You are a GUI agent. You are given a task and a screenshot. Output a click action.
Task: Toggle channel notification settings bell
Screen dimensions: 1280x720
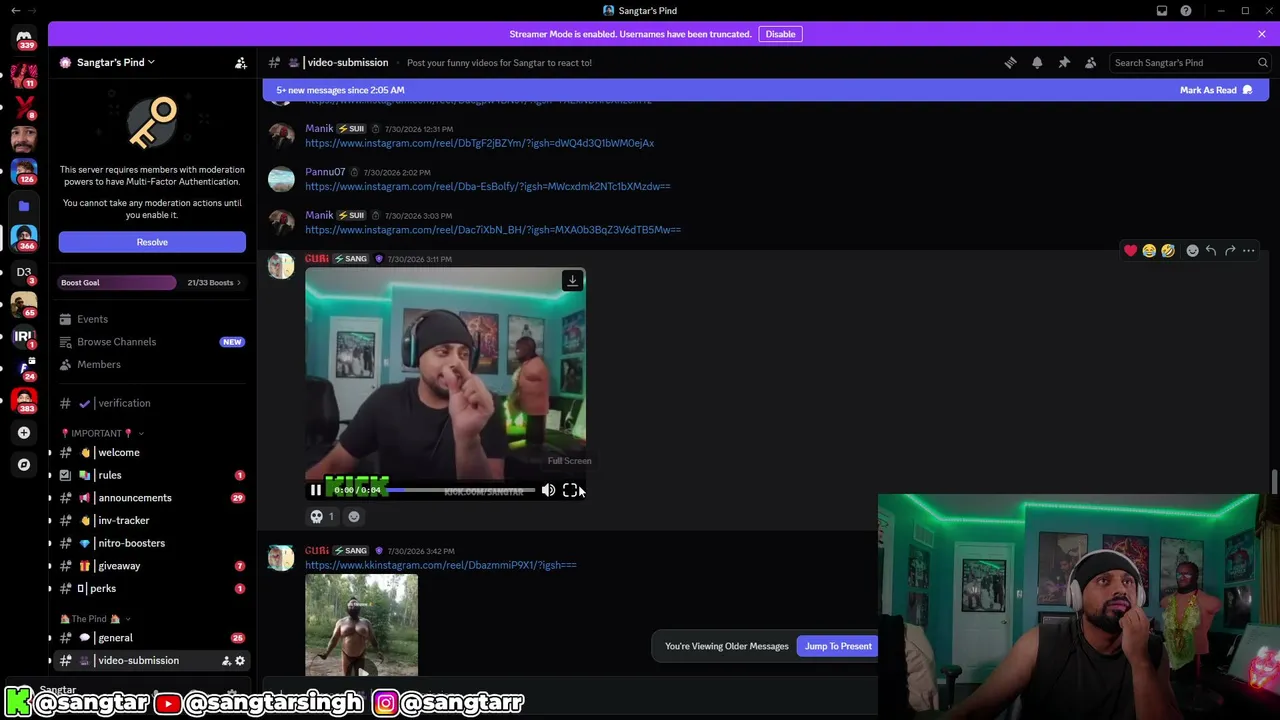[1037, 62]
